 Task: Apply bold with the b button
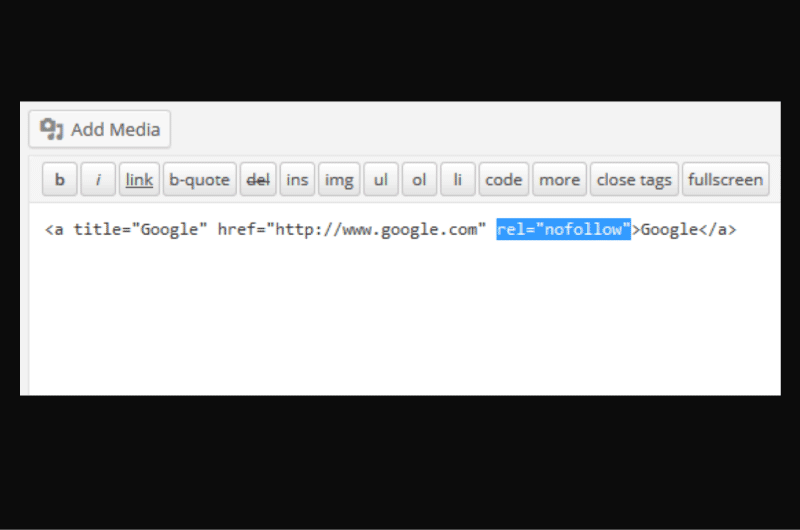[60, 180]
